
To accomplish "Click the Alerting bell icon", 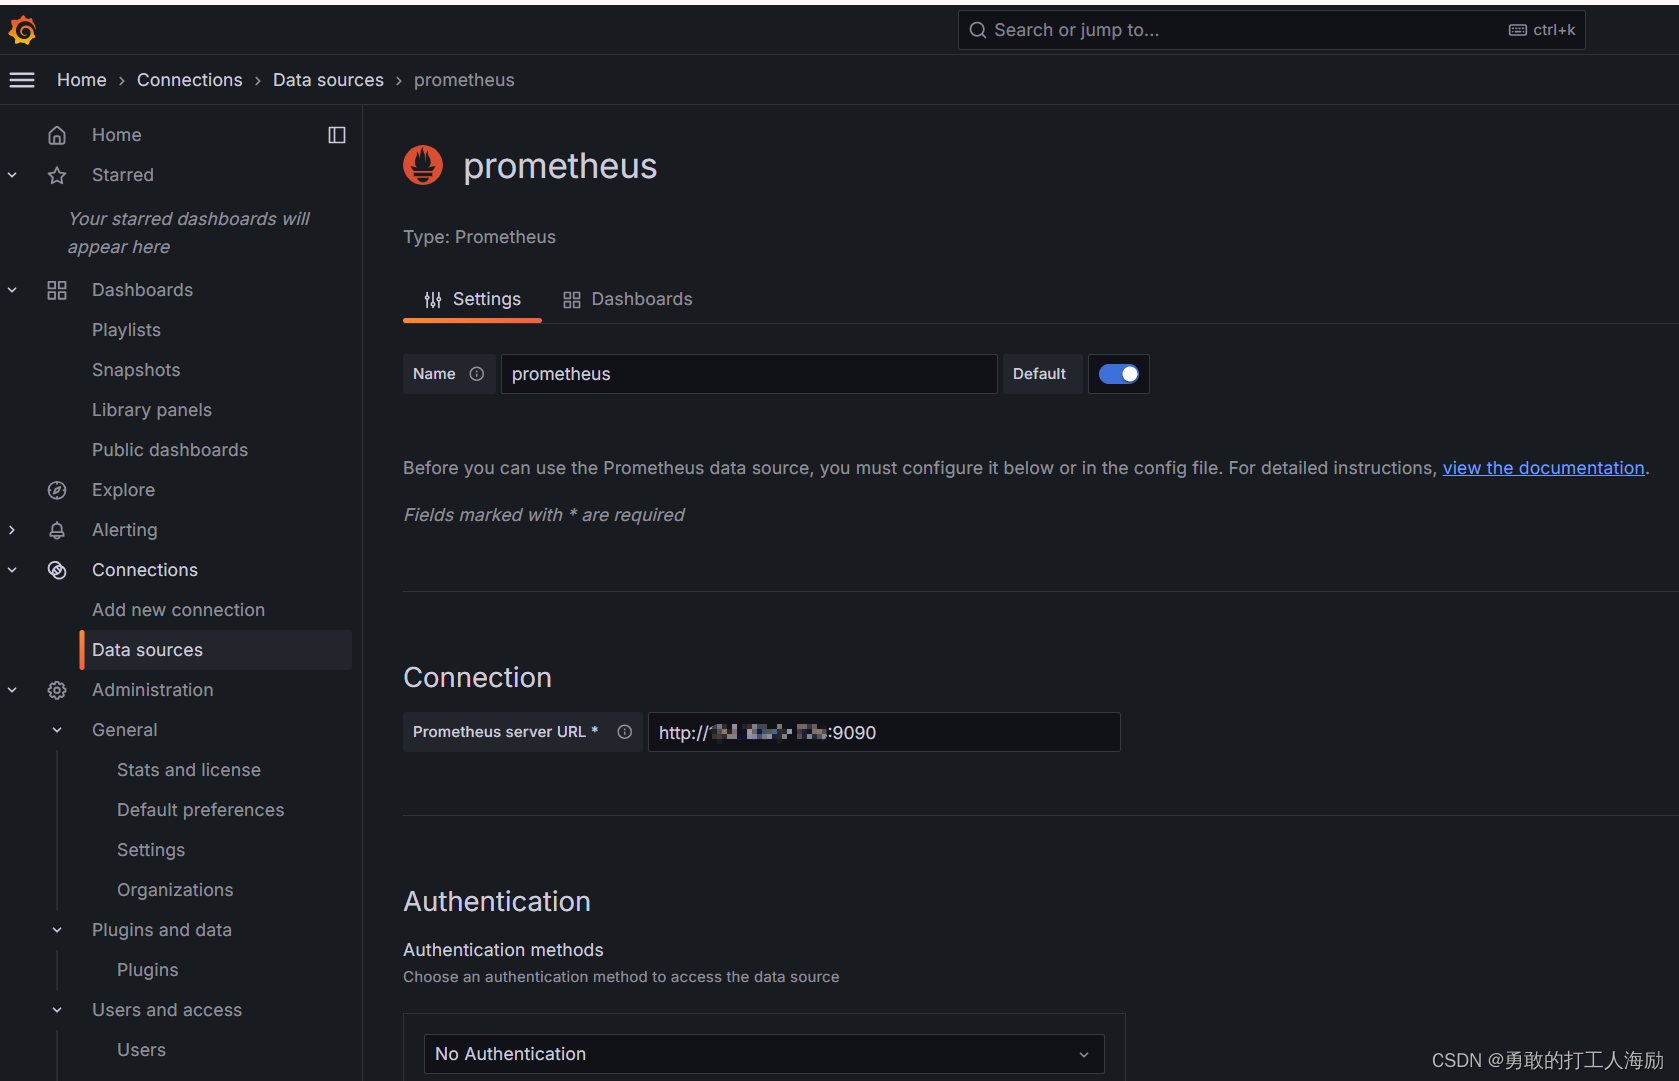I will point(57,530).
